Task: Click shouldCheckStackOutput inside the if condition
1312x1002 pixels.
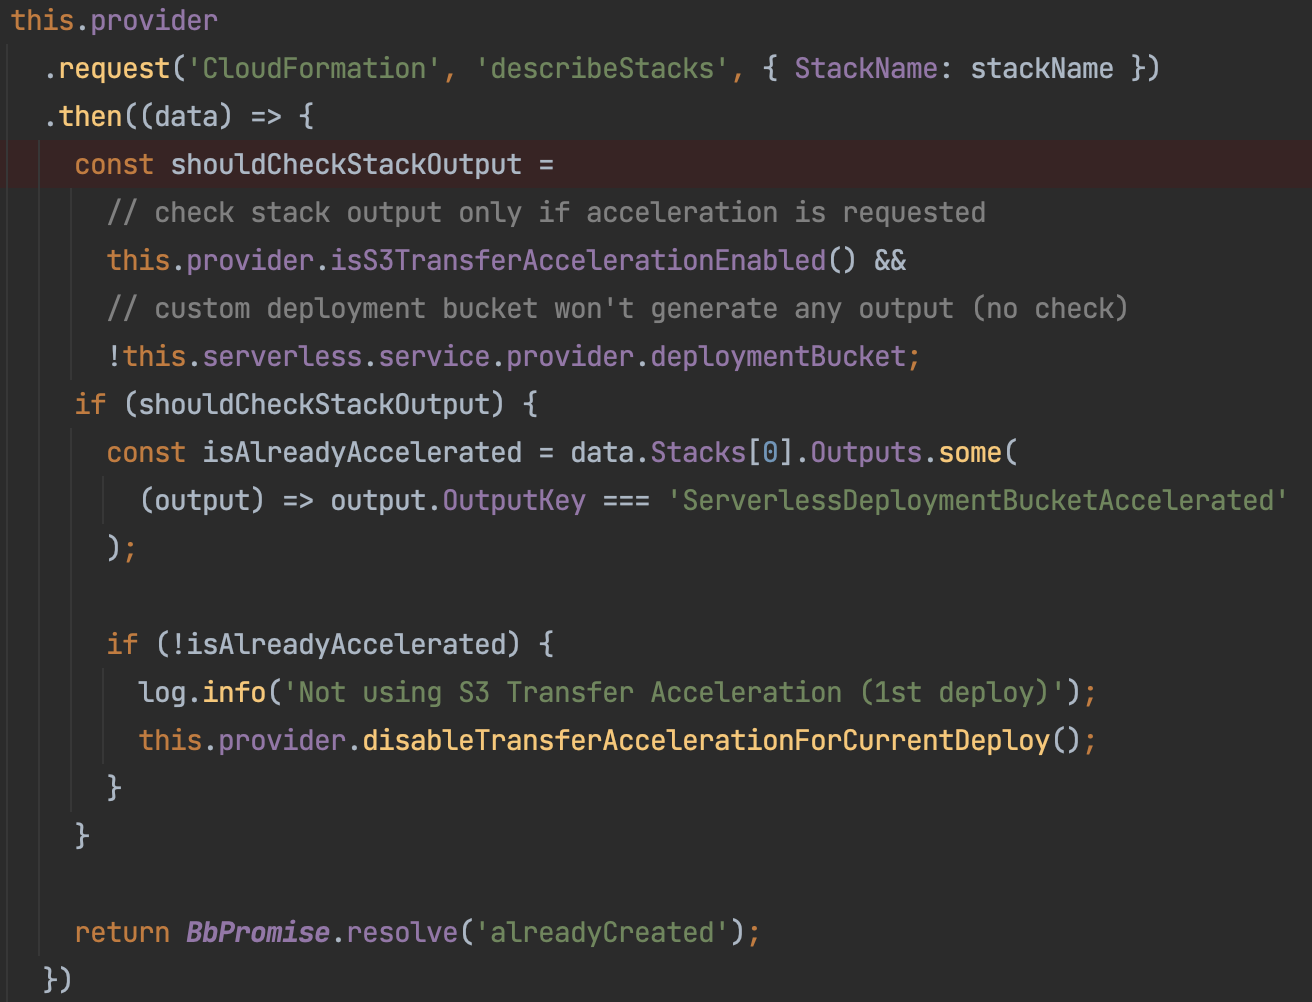Action: tap(314, 405)
